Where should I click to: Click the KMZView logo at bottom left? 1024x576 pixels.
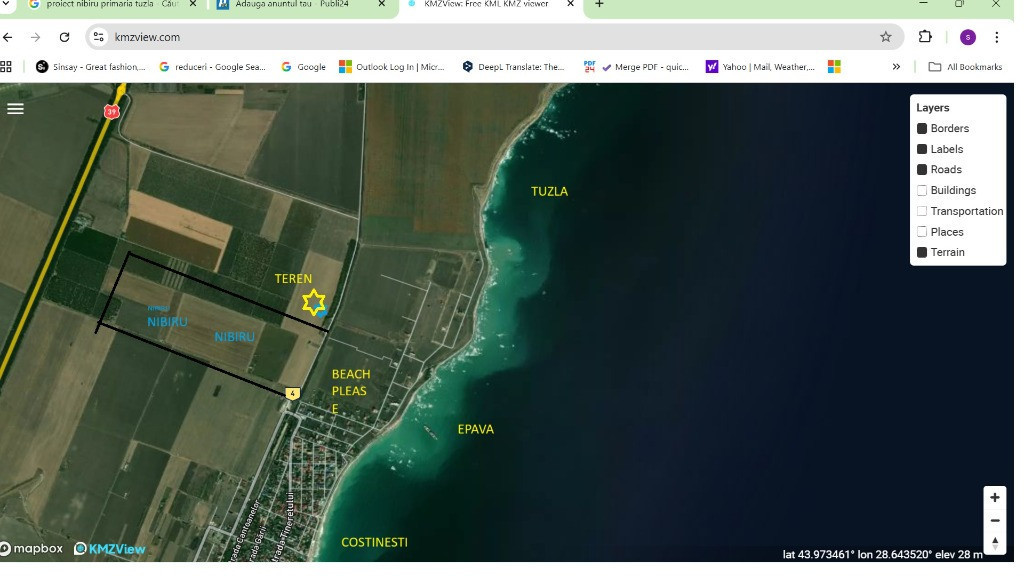pos(110,548)
